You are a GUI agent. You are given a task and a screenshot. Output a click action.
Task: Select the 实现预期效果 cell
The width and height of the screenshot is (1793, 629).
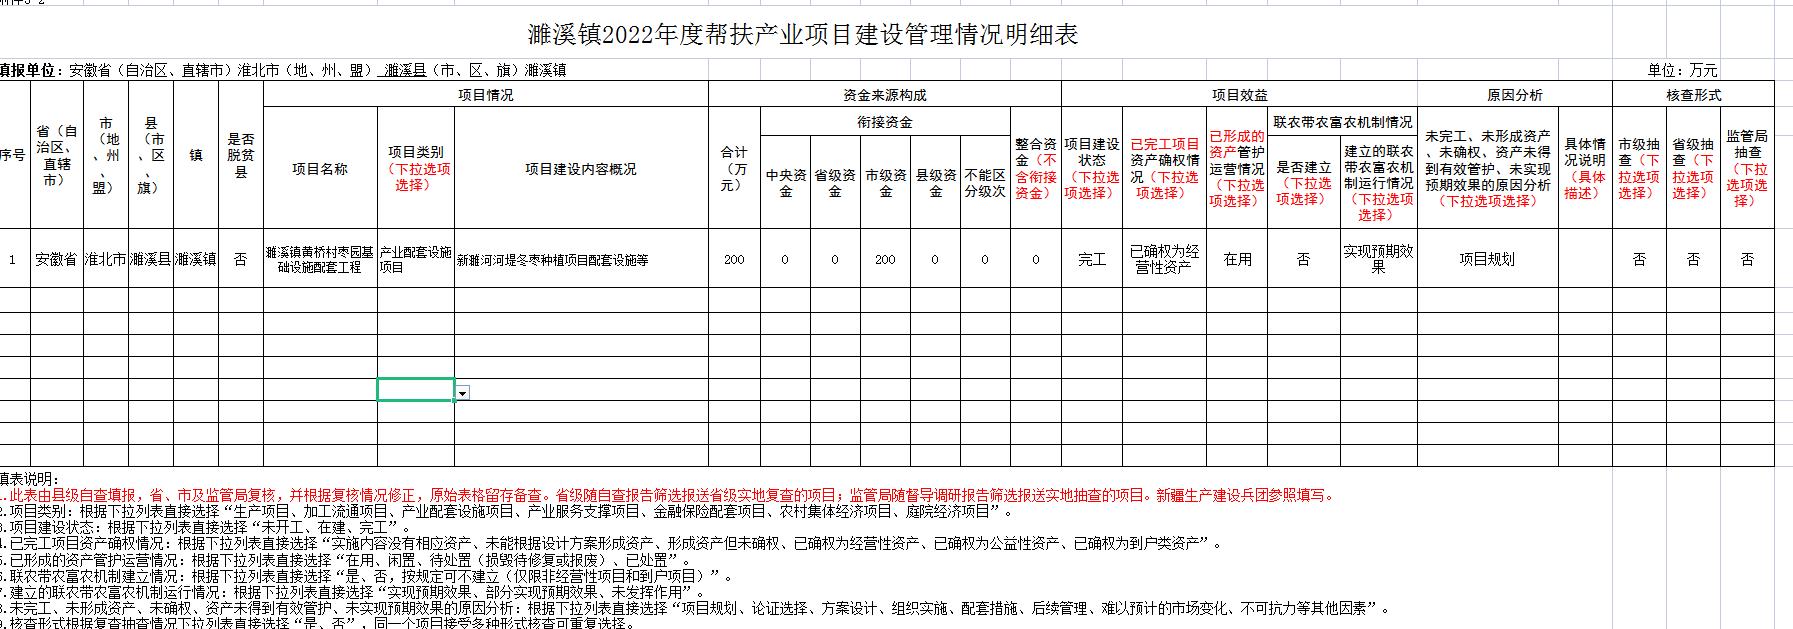[1379, 259]
